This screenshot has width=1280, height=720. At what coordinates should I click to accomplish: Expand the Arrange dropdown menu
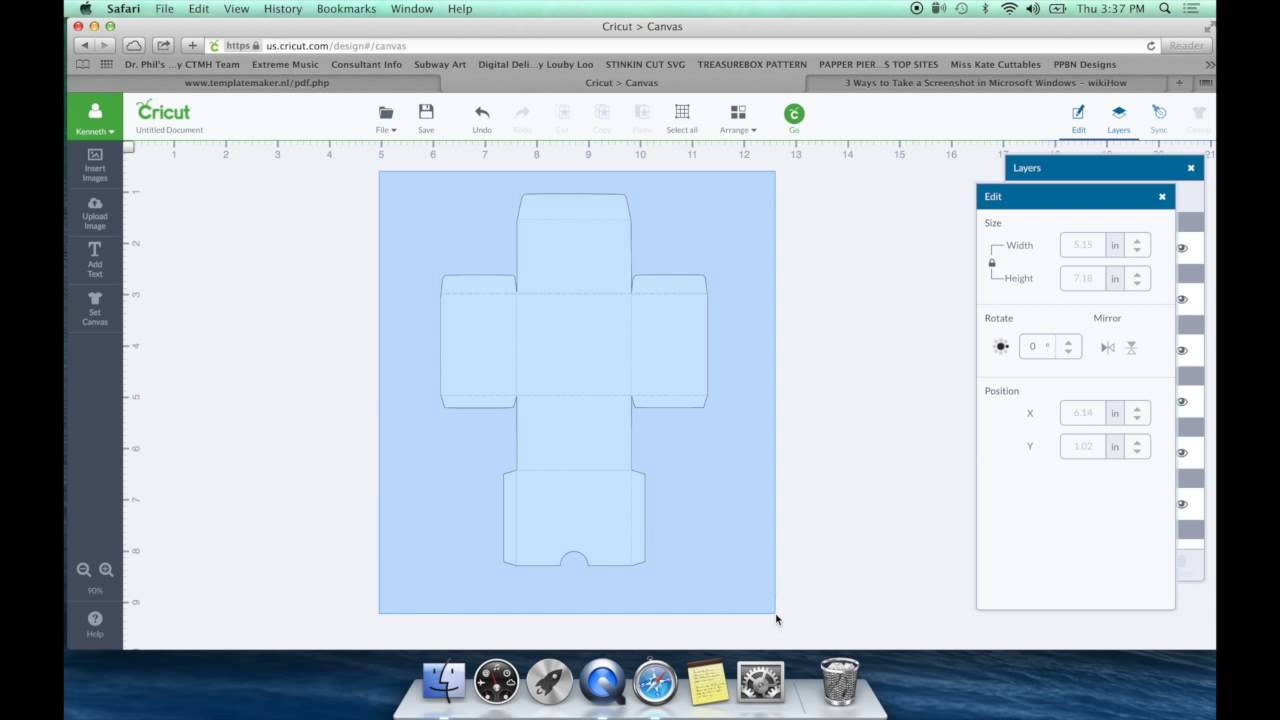click(x=738, y=118)
